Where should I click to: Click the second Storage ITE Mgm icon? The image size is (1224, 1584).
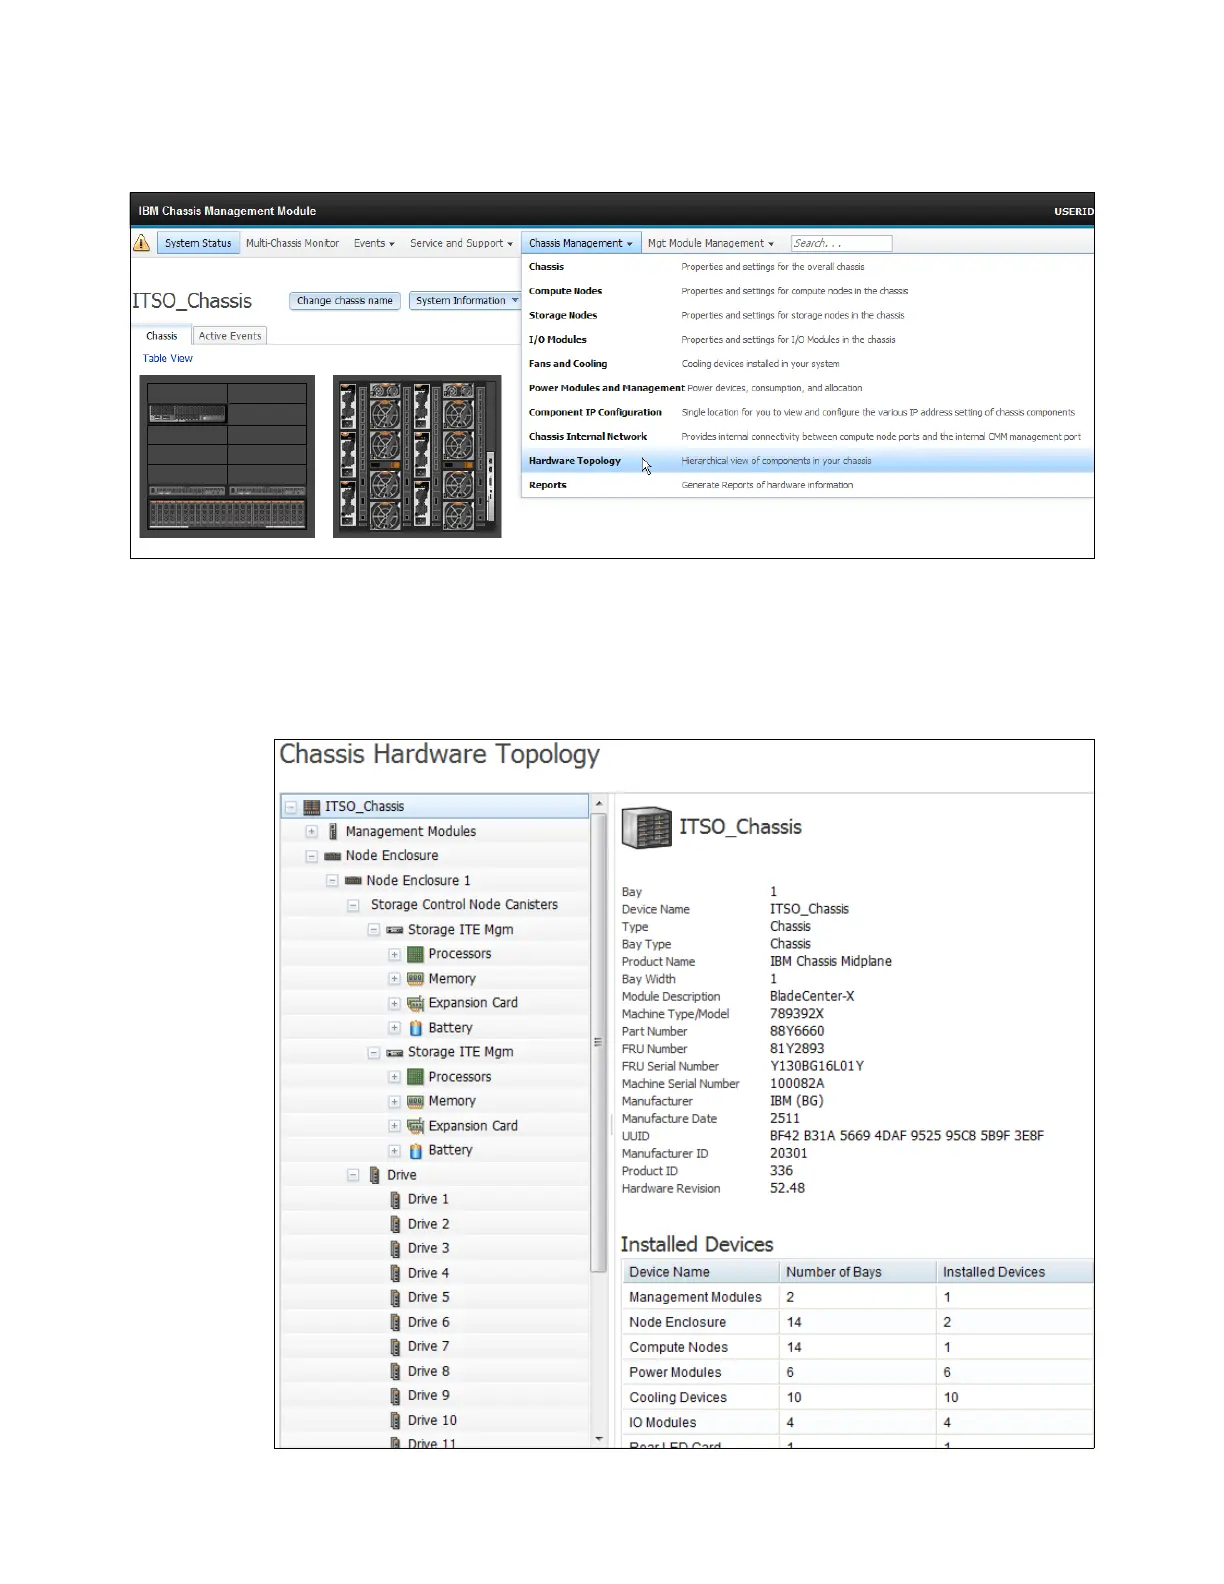pyautogui.click(x=395, y=1052)
